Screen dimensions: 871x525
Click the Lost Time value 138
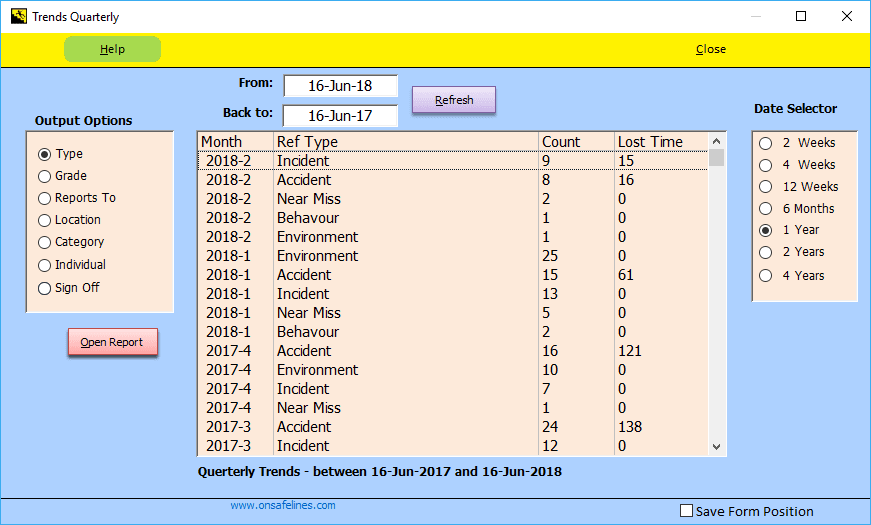click(x=630, y=427)
